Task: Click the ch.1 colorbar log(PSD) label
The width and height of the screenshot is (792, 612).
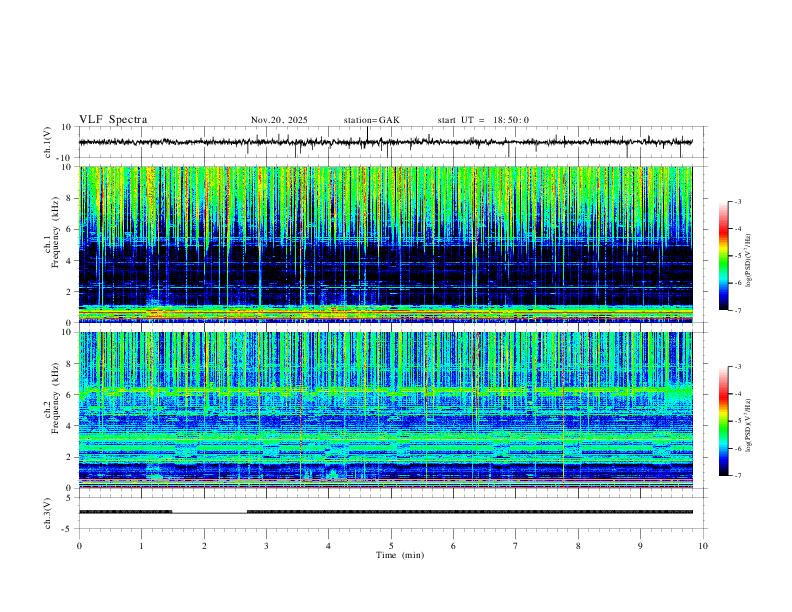Action: pos(748,260)
